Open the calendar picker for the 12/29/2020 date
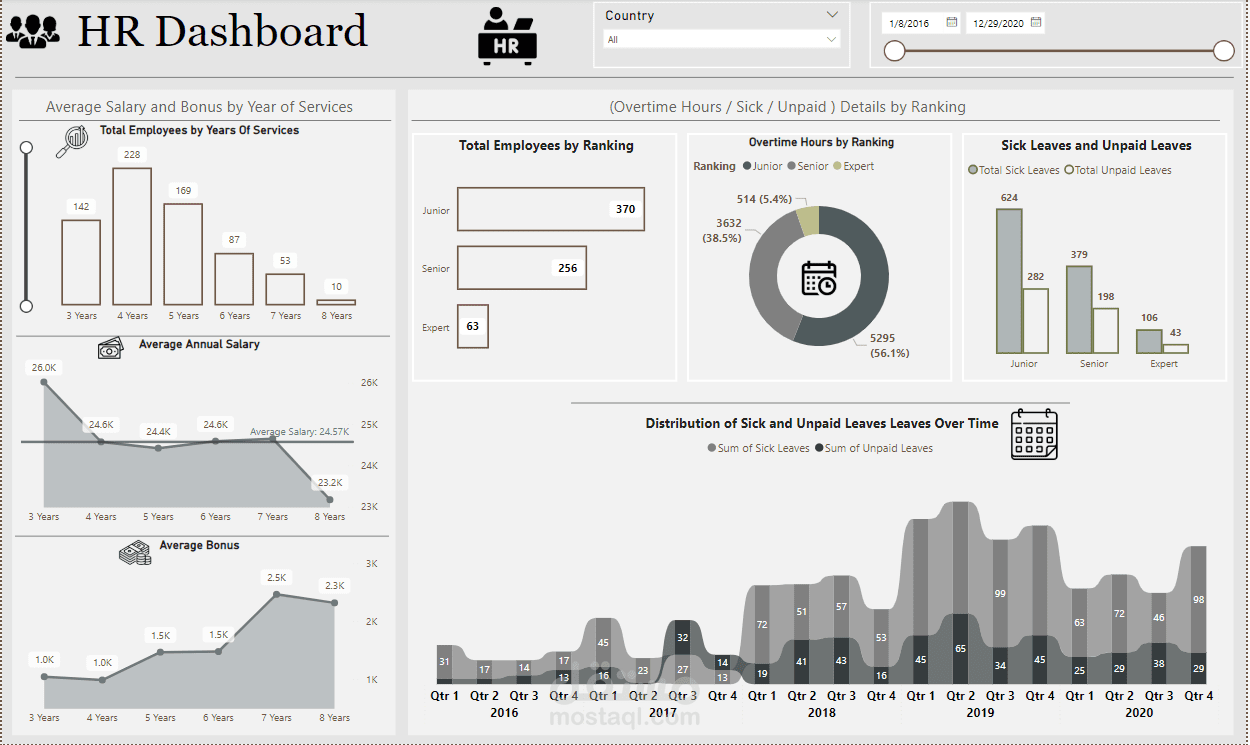The height and width of the screenshot is (745, 1250). (1035, 21)
